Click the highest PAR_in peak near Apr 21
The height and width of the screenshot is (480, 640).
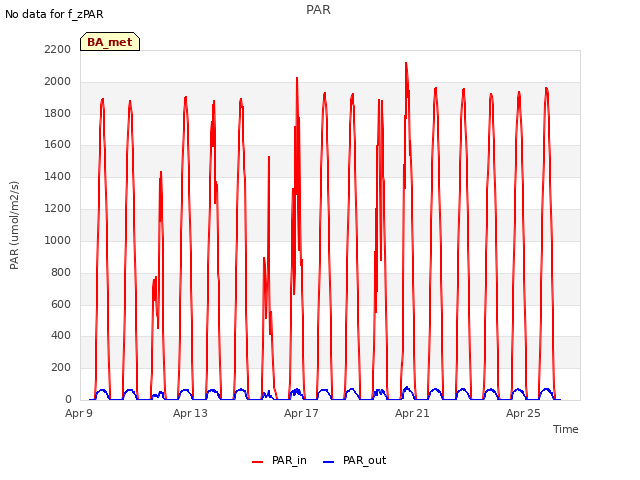(x=406, y=63)
